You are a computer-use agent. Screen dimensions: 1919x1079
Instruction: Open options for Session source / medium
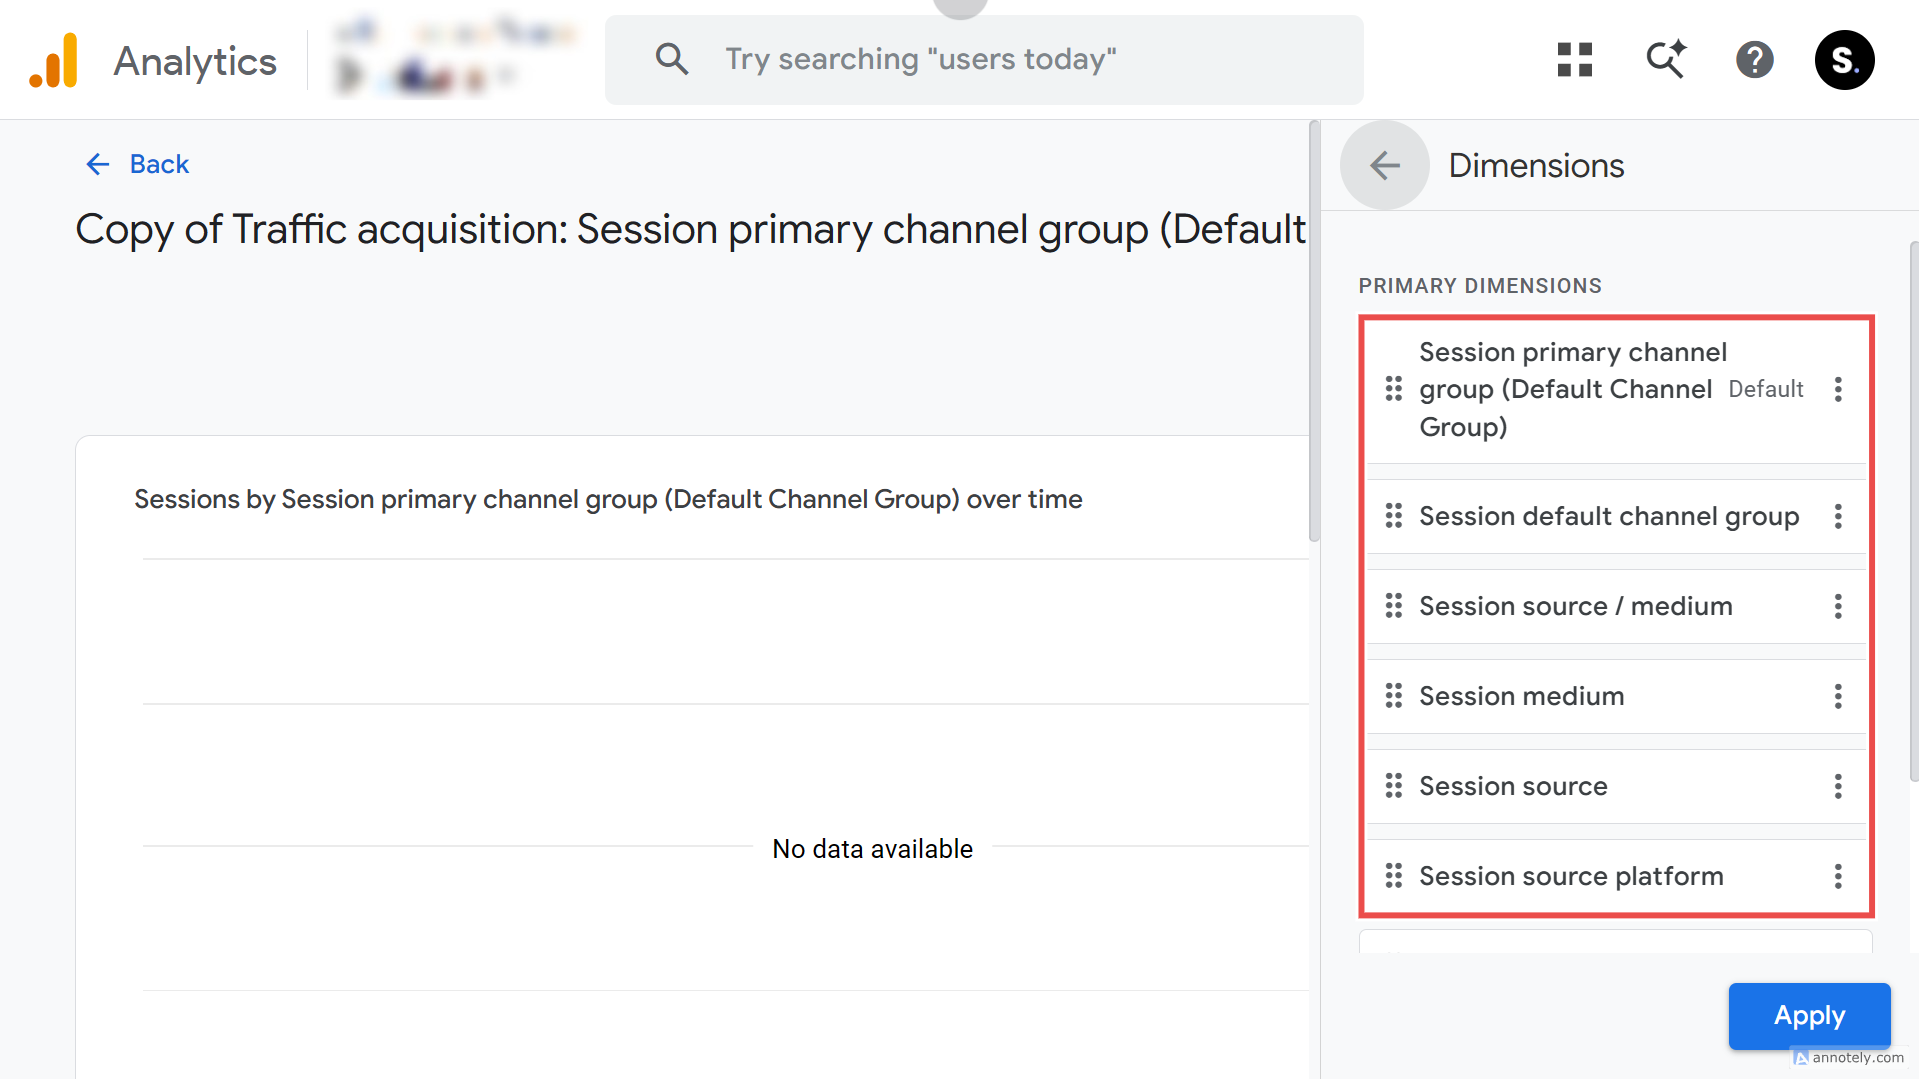coord(1838,606)
